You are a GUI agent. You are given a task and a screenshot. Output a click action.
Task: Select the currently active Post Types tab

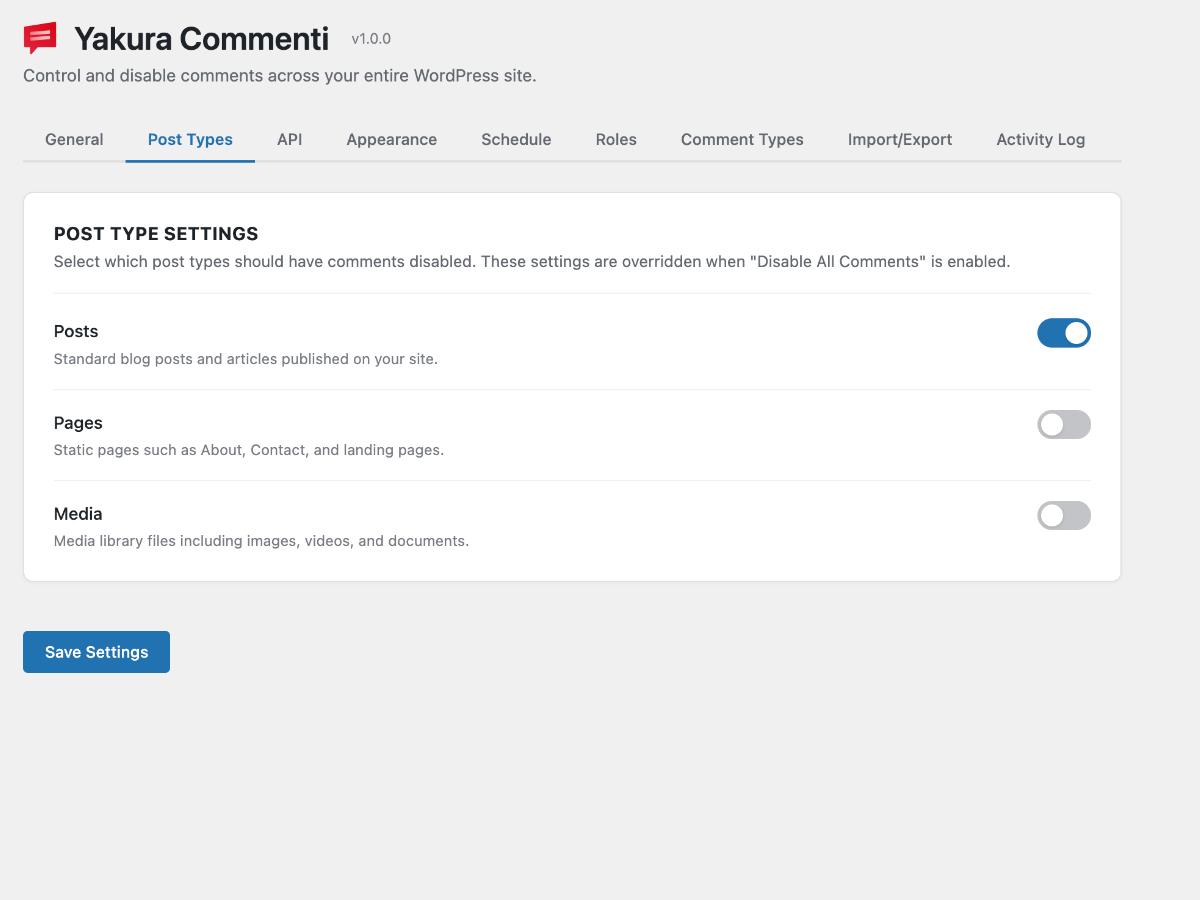click(190, 139)
